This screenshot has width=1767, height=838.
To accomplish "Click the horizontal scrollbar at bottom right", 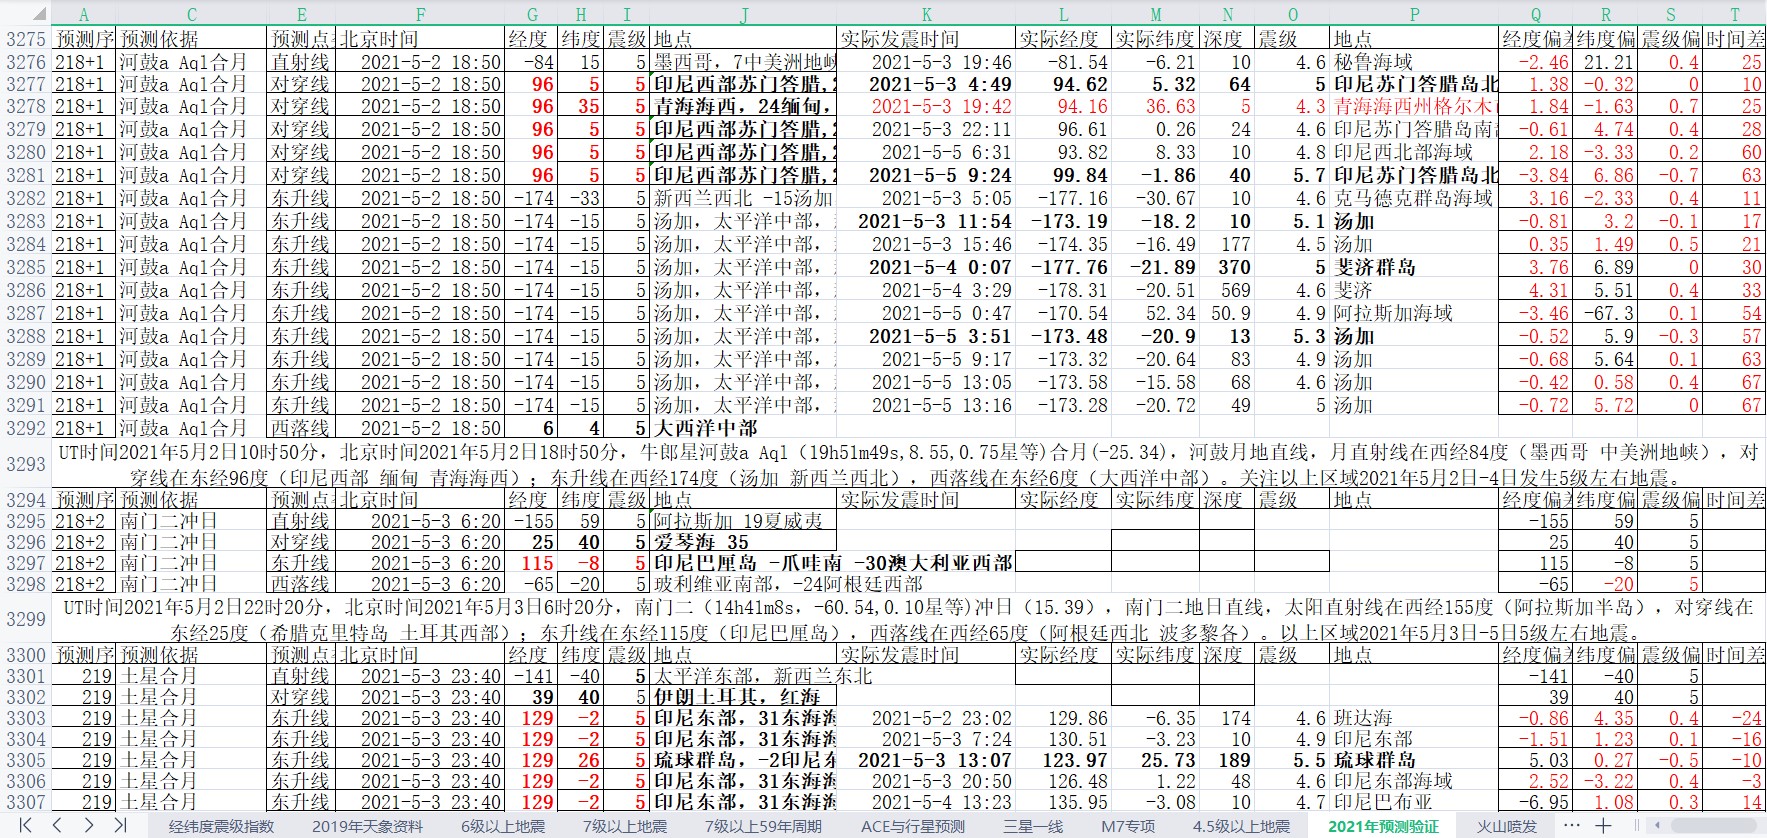I will (1700, 825).
